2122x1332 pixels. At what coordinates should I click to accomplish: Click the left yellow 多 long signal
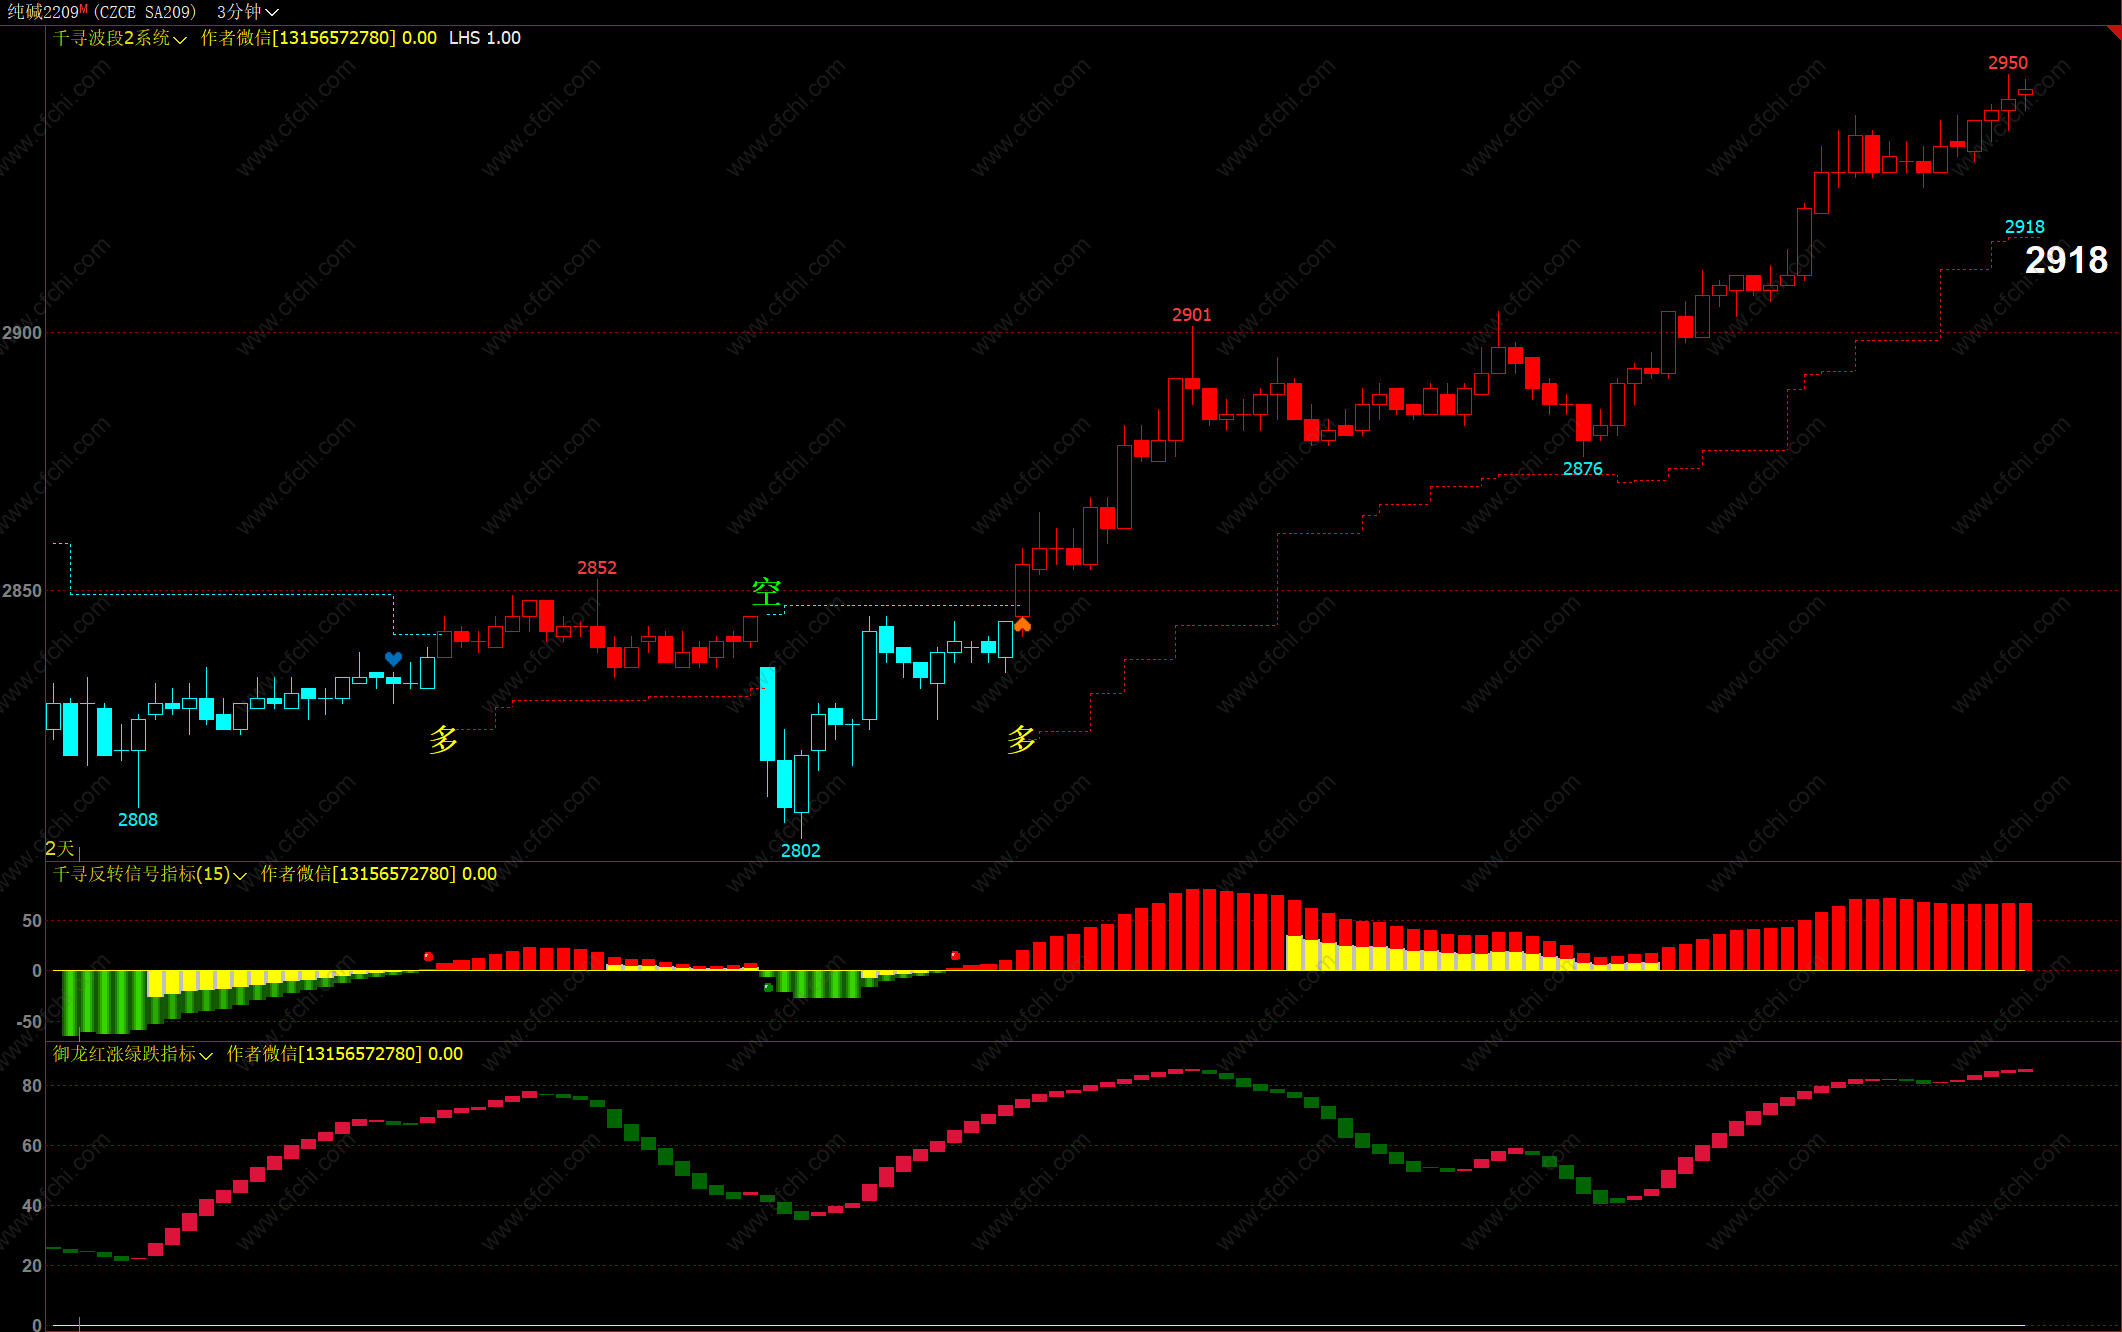click(443, 739)
